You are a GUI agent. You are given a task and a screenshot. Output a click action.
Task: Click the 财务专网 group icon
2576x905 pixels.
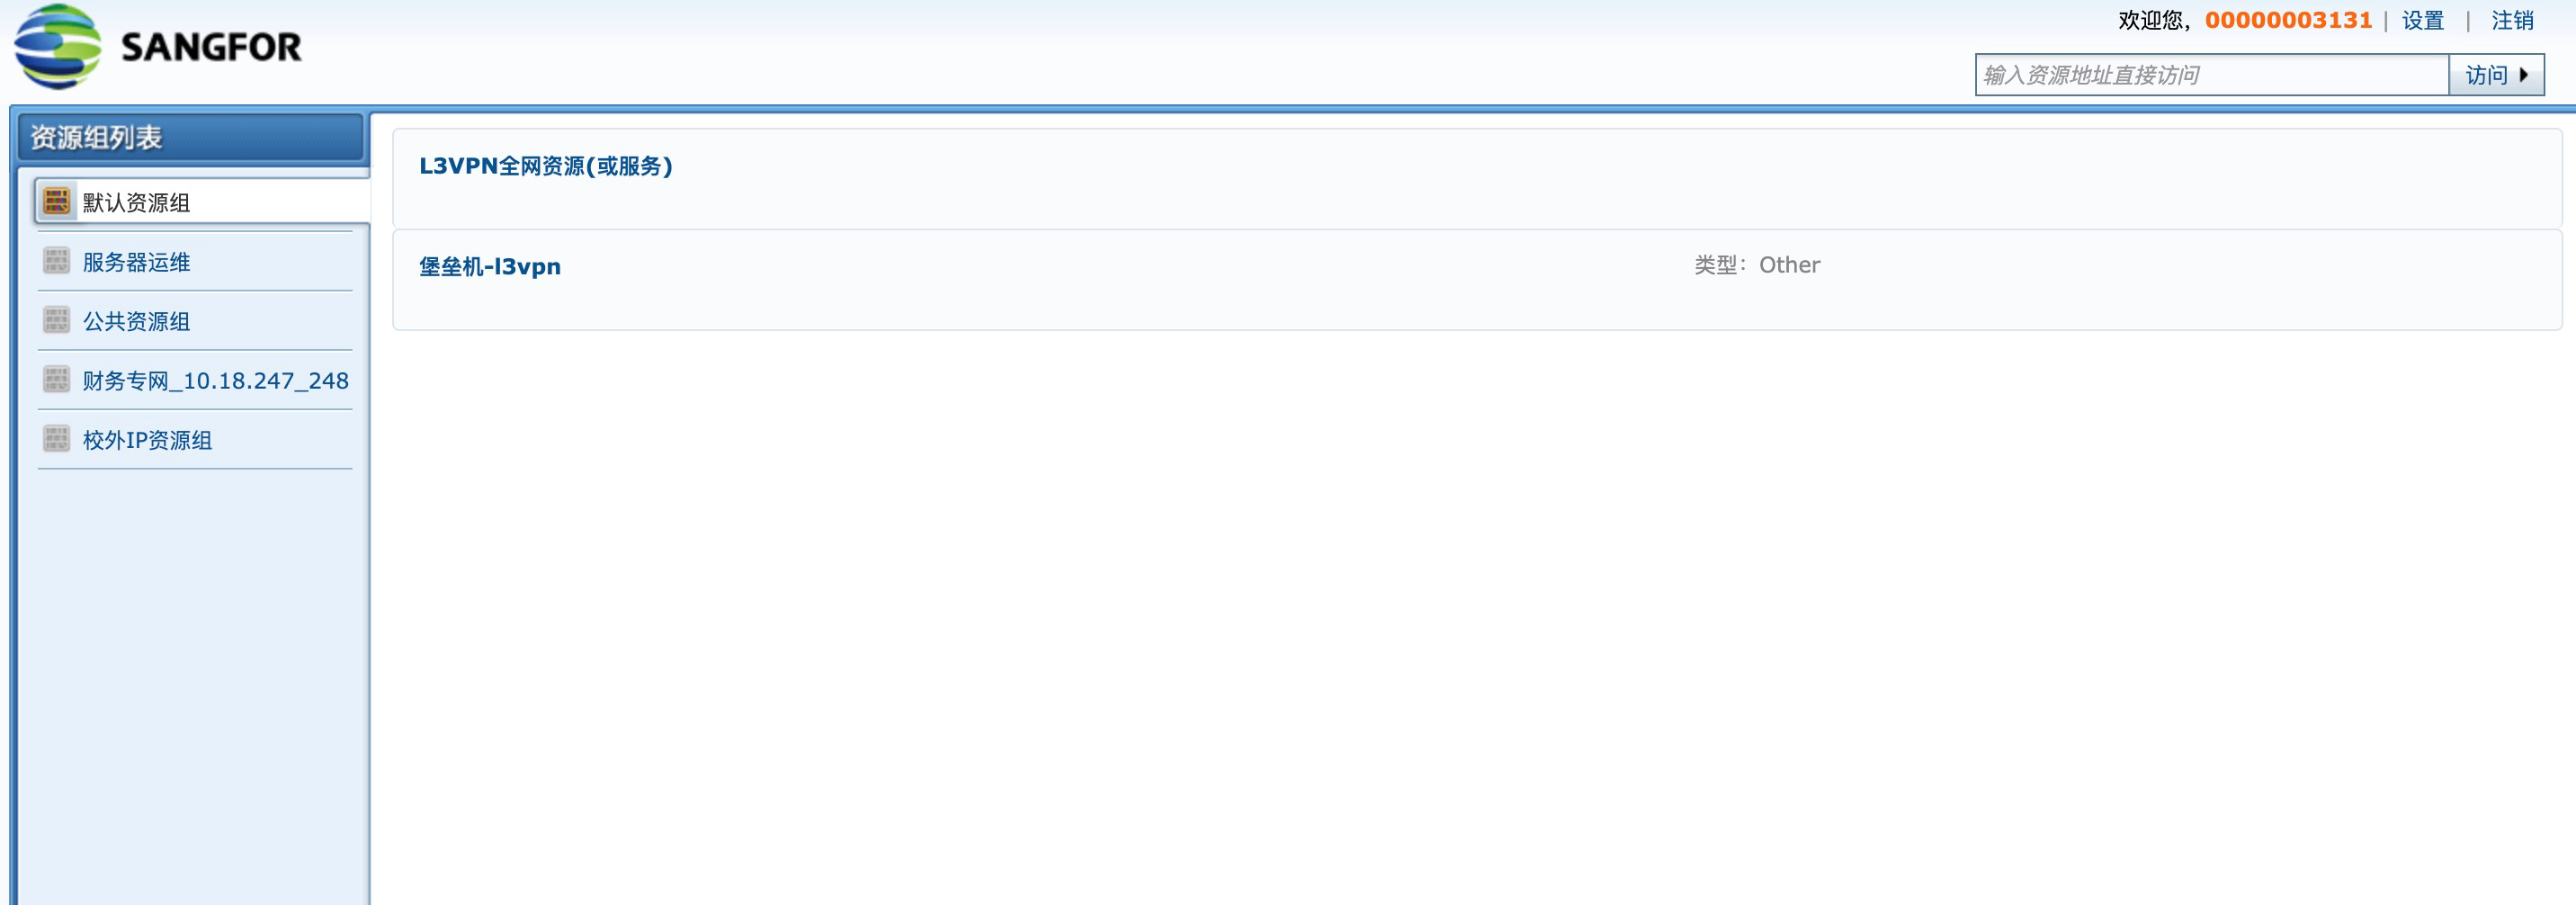[56, 379]
